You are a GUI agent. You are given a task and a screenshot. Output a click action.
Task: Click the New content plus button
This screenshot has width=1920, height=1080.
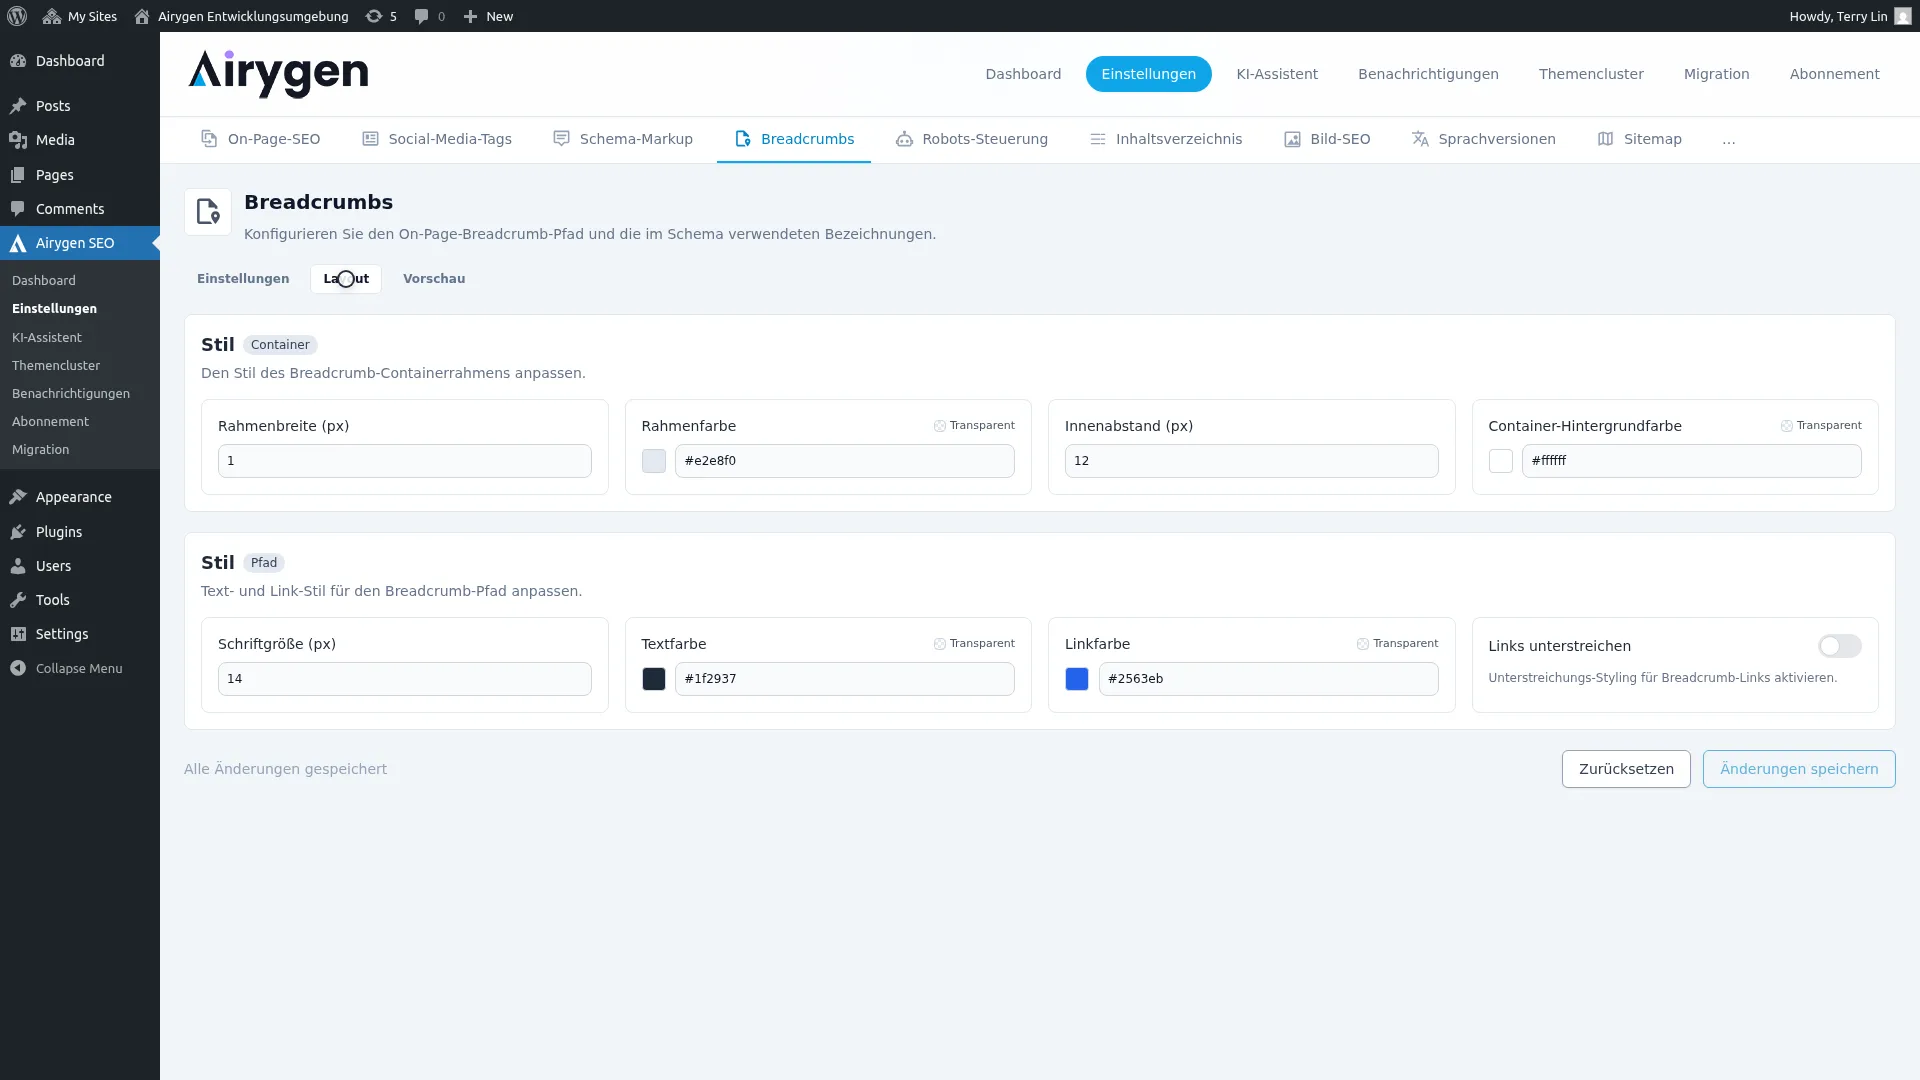(x=488, y=16)
